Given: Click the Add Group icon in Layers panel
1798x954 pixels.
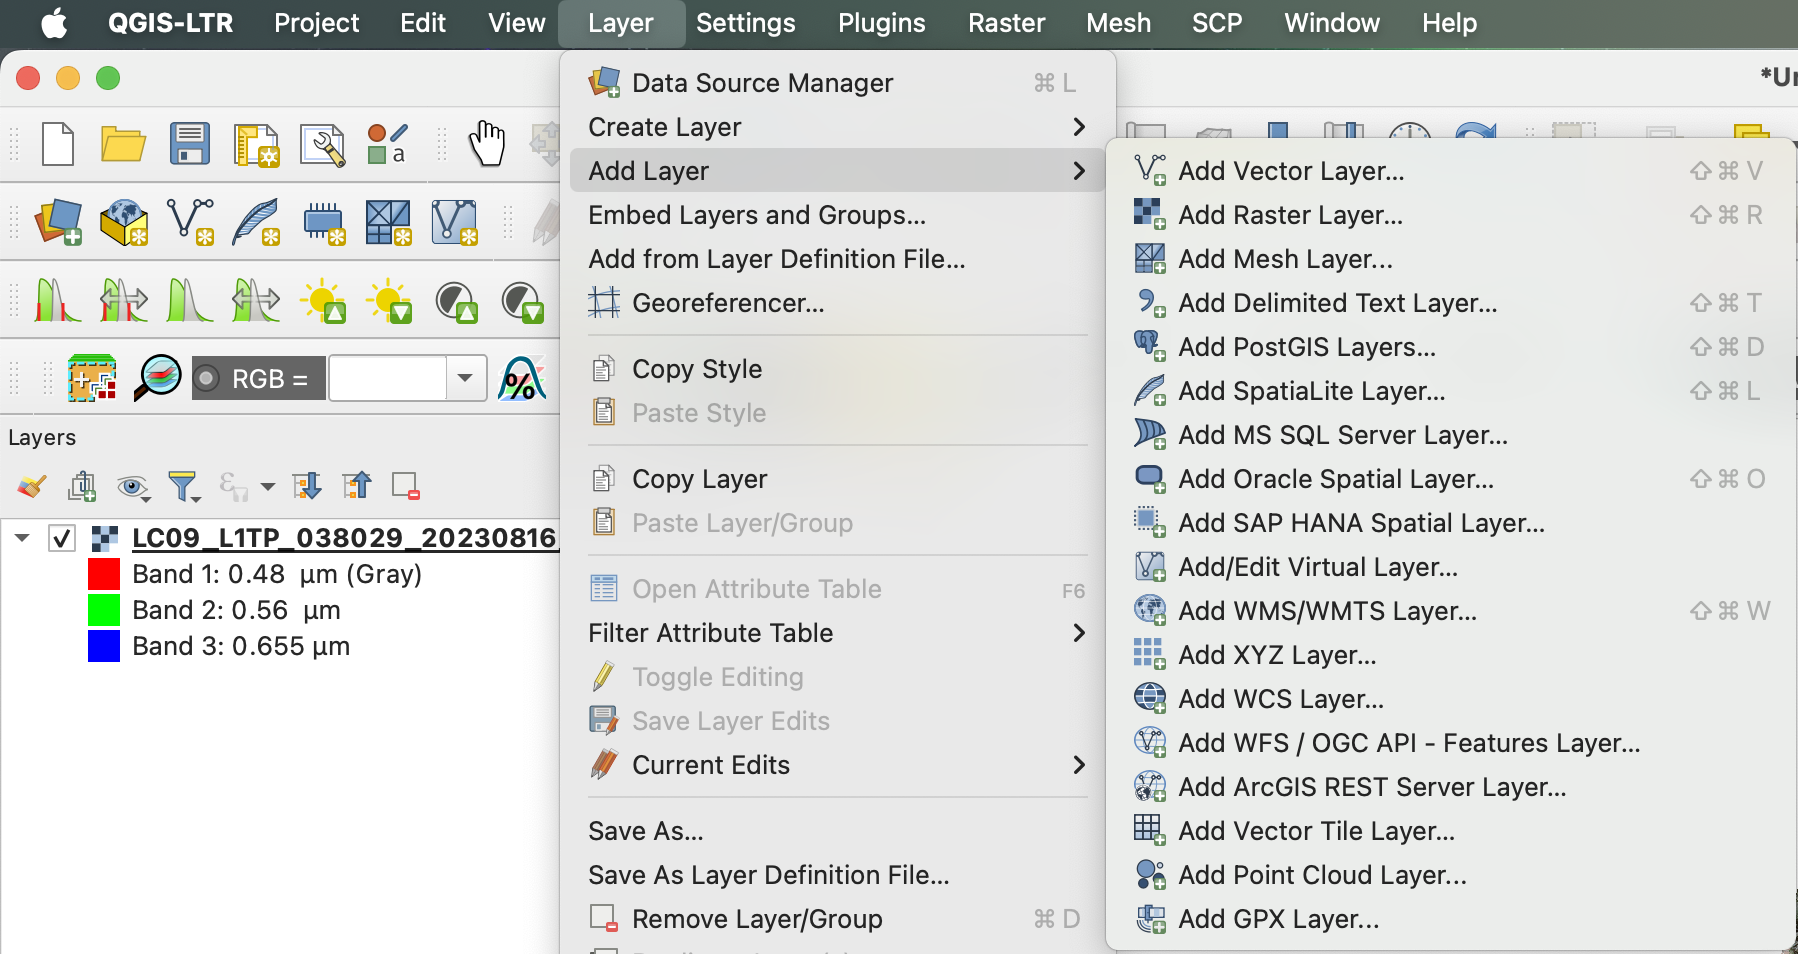Looking at the screenshot, I should [82, 487].
